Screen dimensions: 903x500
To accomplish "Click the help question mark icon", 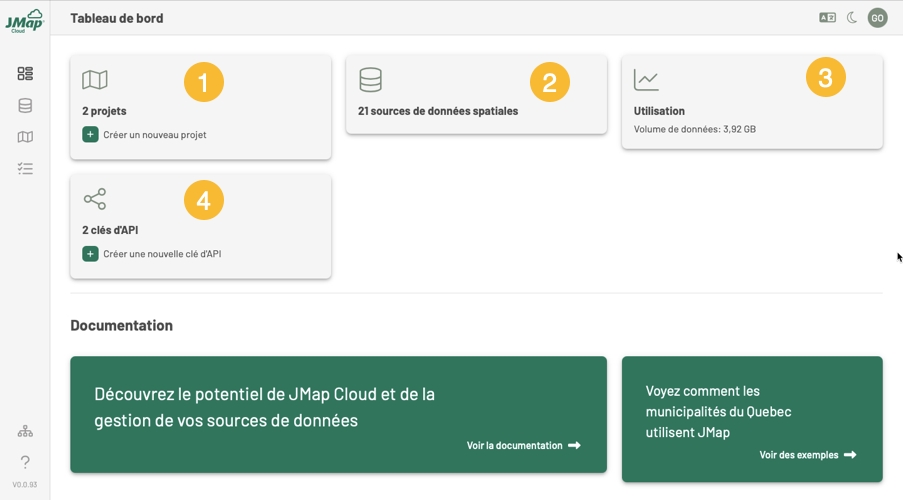I will pos(25,462).
